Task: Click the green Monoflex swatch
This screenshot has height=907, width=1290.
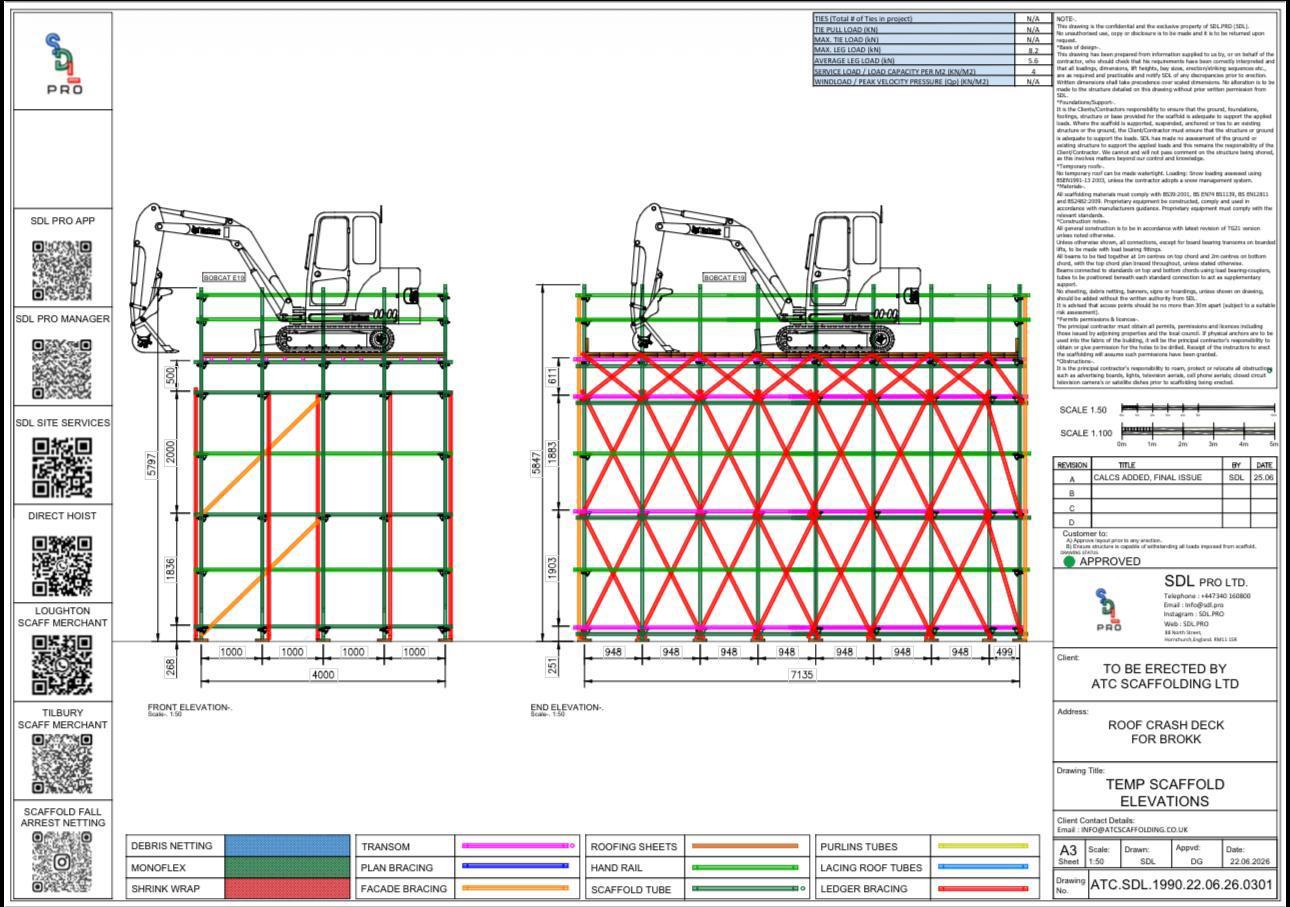Action: tap(288, 867)
